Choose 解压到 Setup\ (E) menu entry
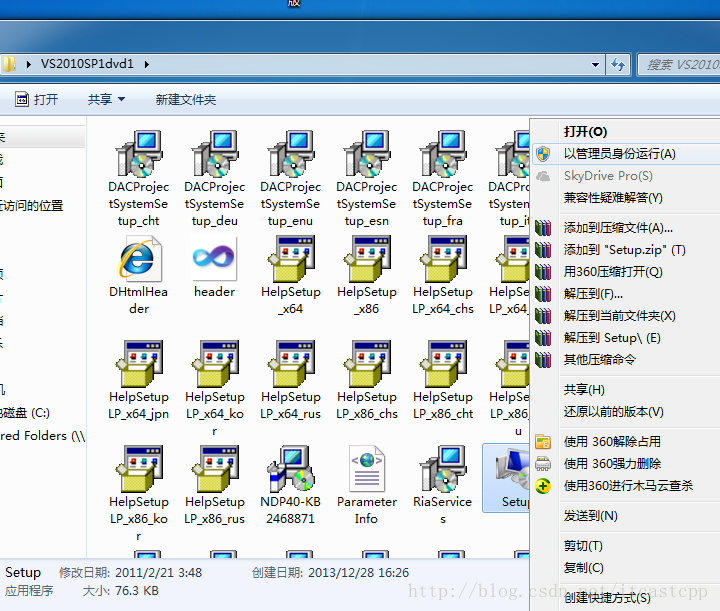Screen dimensions: 720x611 tap(612, 338)
